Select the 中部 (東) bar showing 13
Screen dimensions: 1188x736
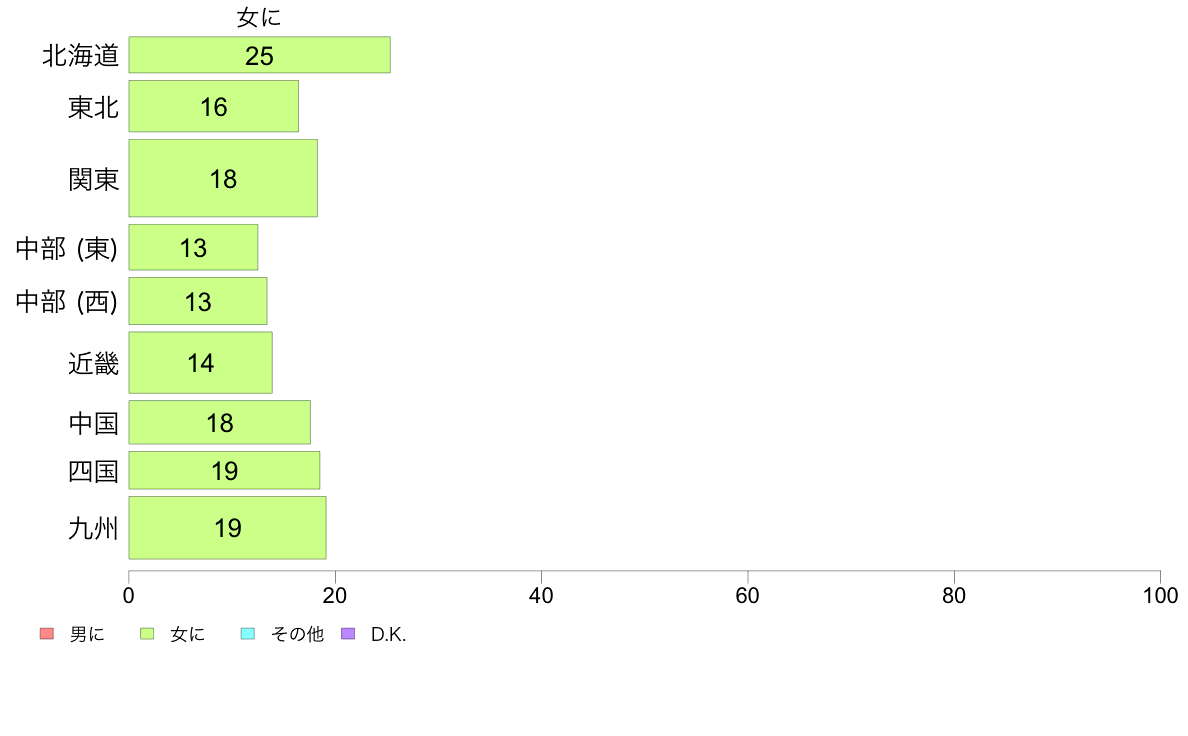pyautogui.click(x=193, y=247)
